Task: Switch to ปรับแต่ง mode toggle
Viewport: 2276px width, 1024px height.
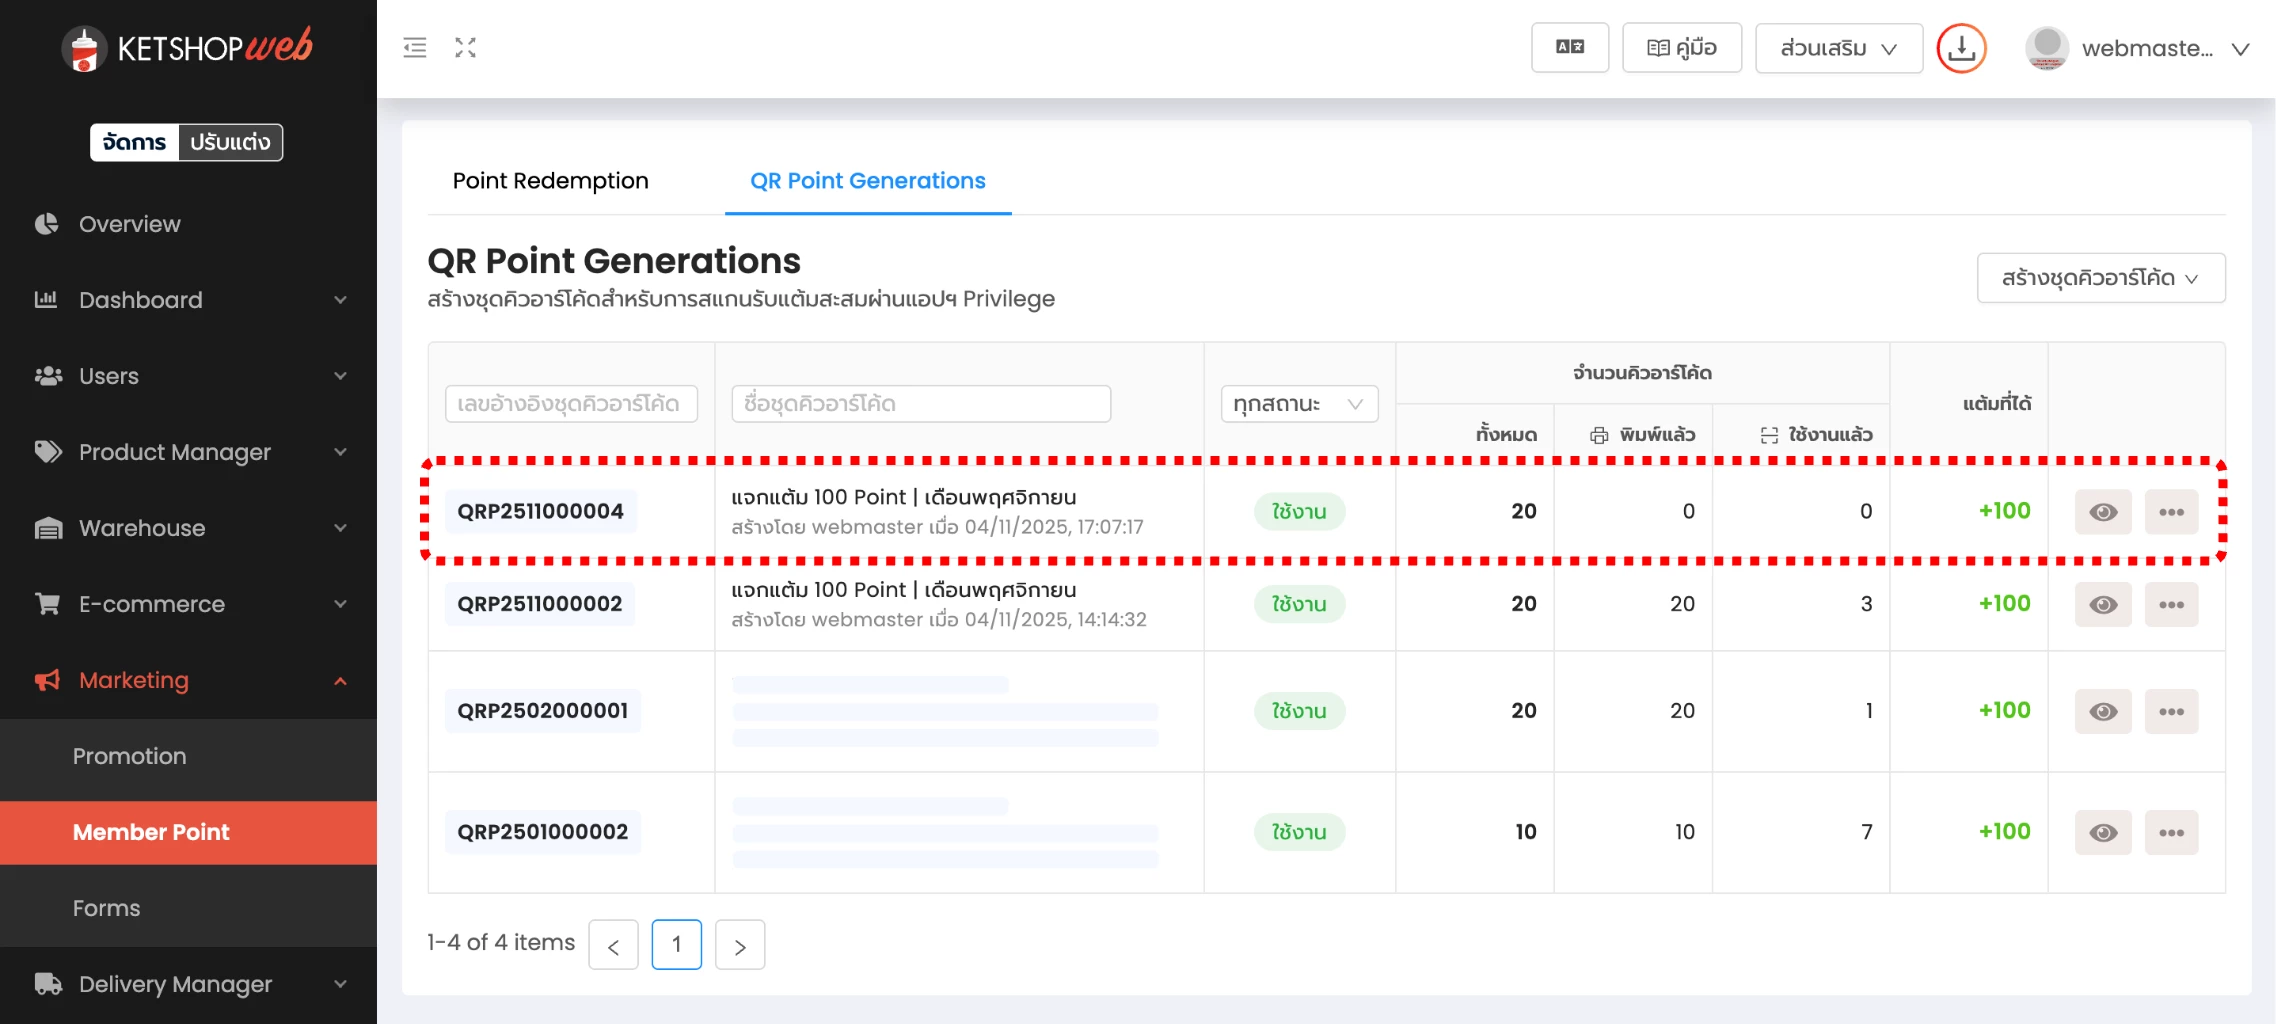Action: pos(230,142)
